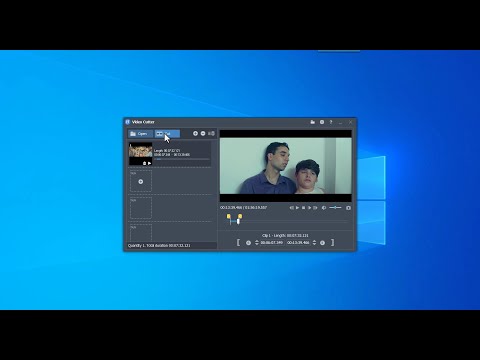
Task: Delete clip using the trash icon on its thumbnail
Action: [x=144, y=163]
